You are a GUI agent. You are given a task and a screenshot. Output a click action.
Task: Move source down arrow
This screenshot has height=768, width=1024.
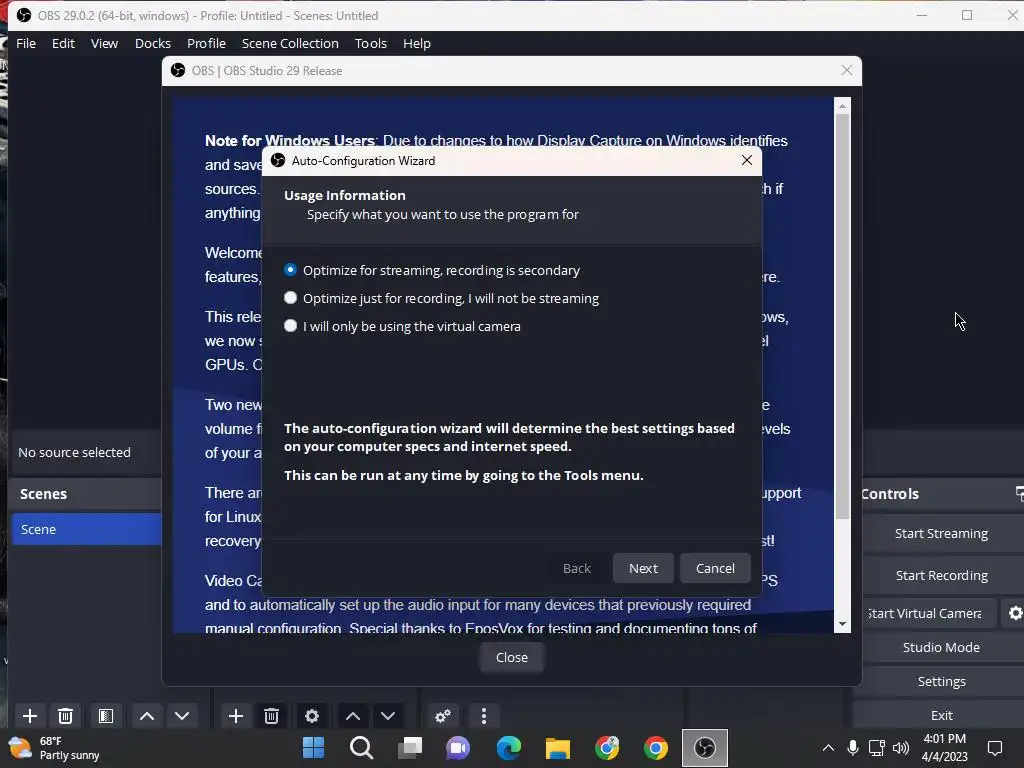pyautogui.click(x=388, y=716)
